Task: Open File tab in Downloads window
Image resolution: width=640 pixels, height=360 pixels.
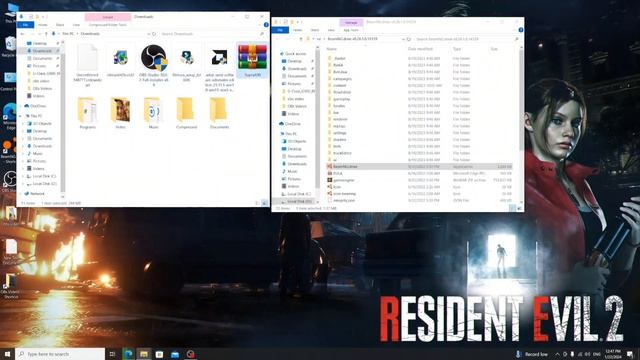Action: (25, 25)
